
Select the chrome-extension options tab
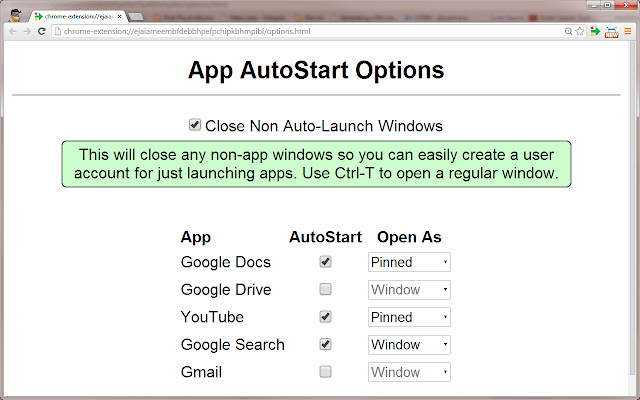[78, 17]
